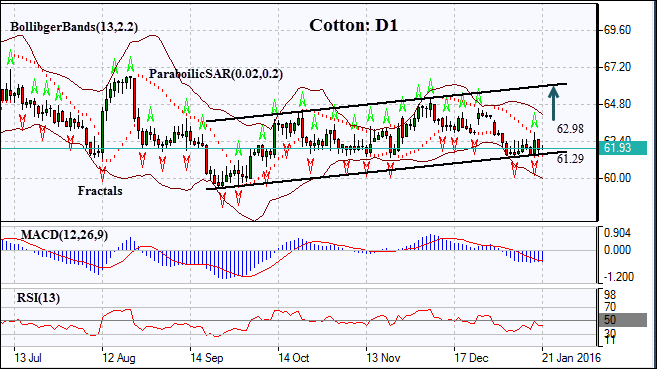This screenshot has height=369, width=657.
Task: Click the 0.904 MACD scale value
Action: 617,233
